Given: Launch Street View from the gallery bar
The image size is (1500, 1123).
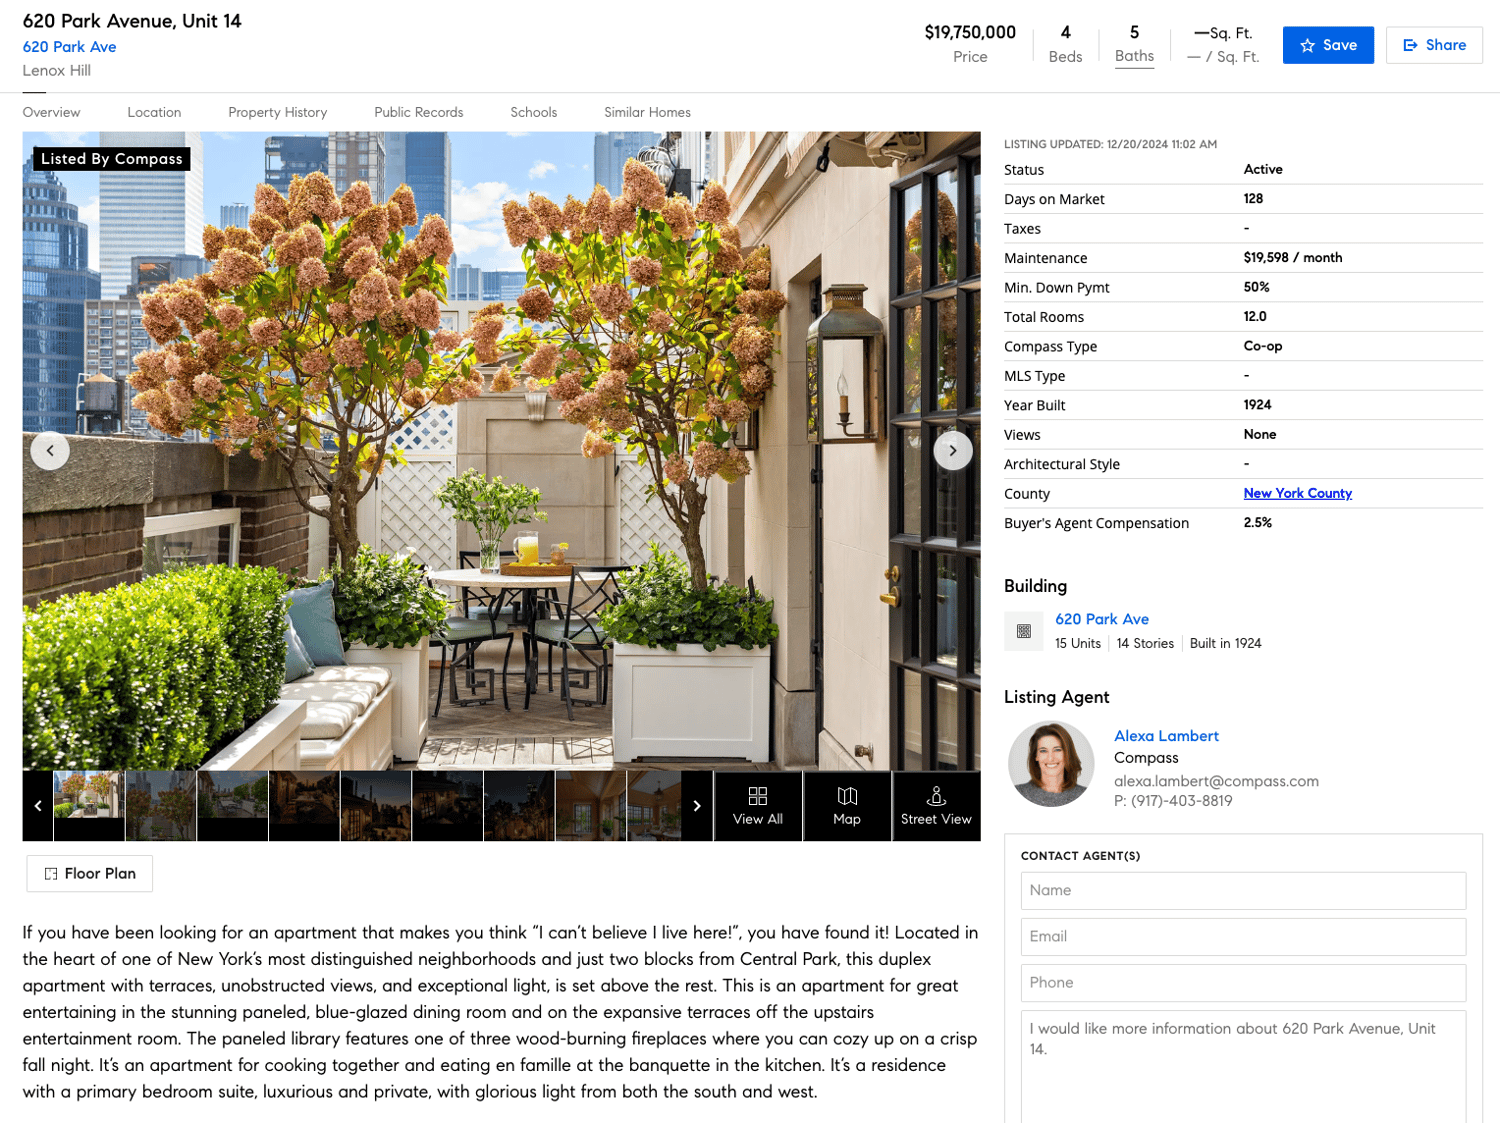Looking at the screenshot, I should coord(936,795).
